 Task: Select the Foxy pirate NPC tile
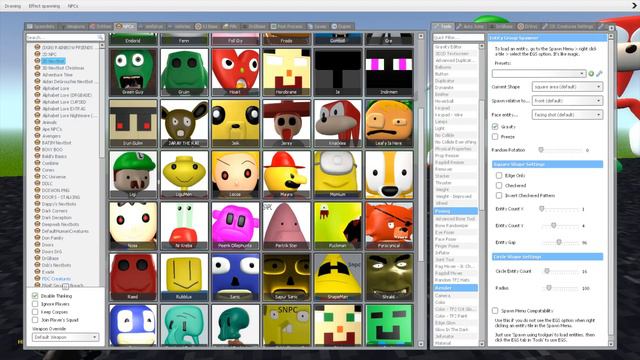[x=389, y=226]
